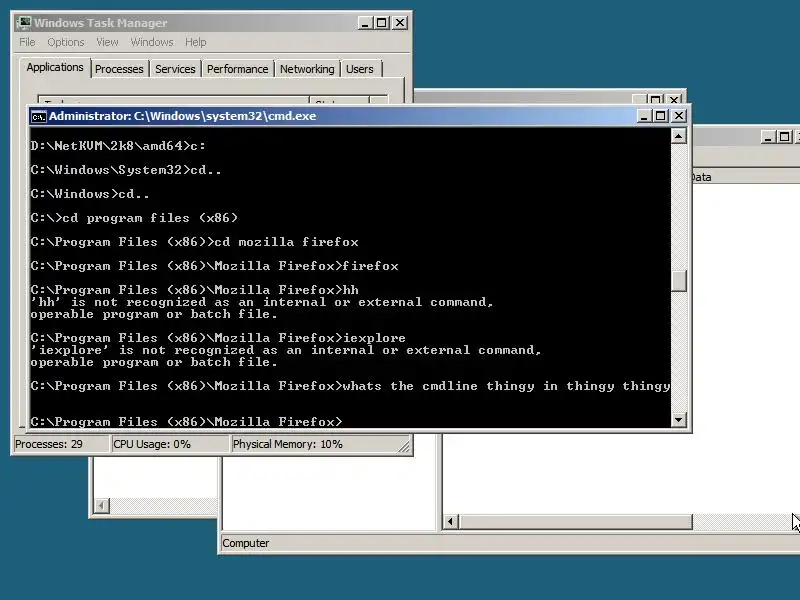Click the C:\Windows>cd.. line
Viewport: 800px width, 600px height.
[x=90, y=194]
